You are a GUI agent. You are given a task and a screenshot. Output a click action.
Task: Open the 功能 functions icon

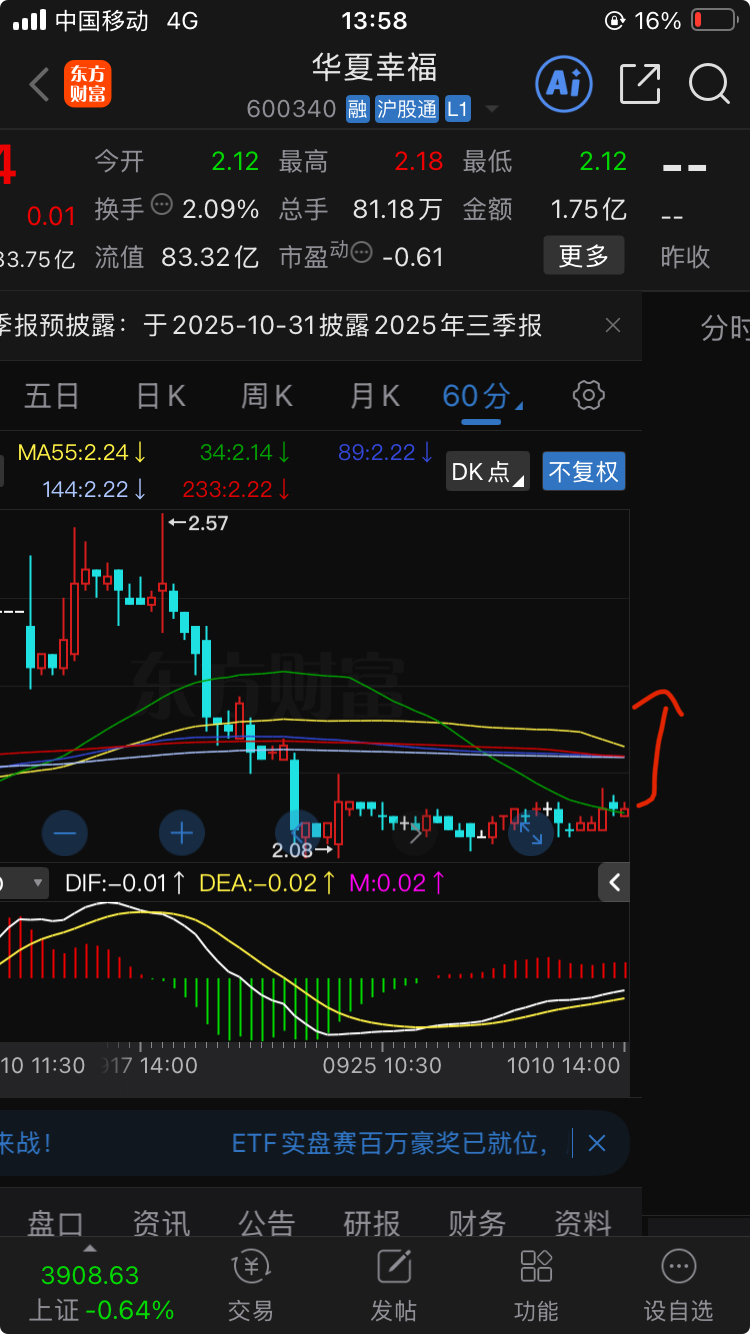click(536, 1285)
